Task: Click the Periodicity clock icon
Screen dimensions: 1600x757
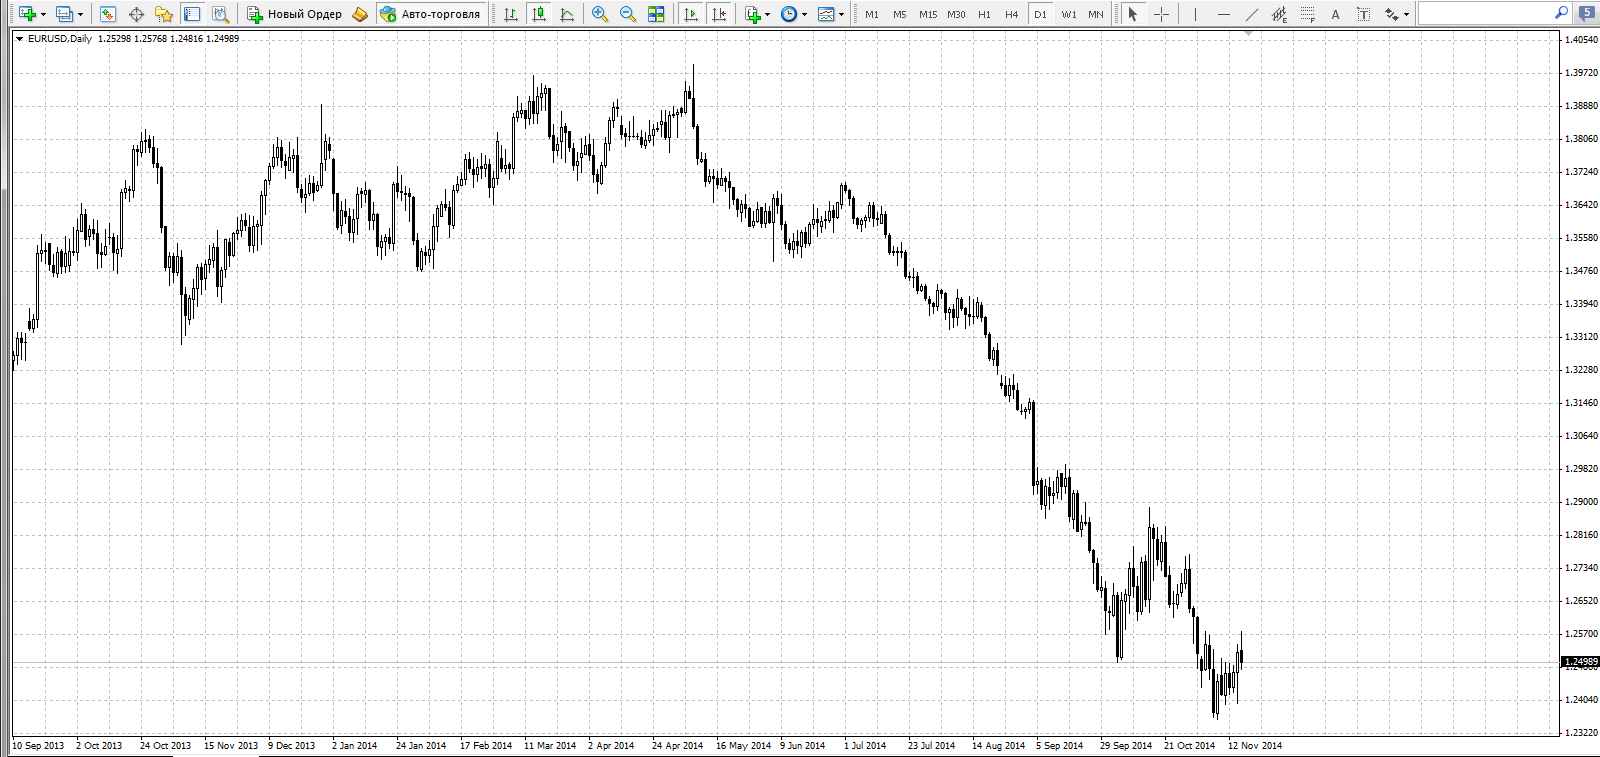Action: pos(789,14)
